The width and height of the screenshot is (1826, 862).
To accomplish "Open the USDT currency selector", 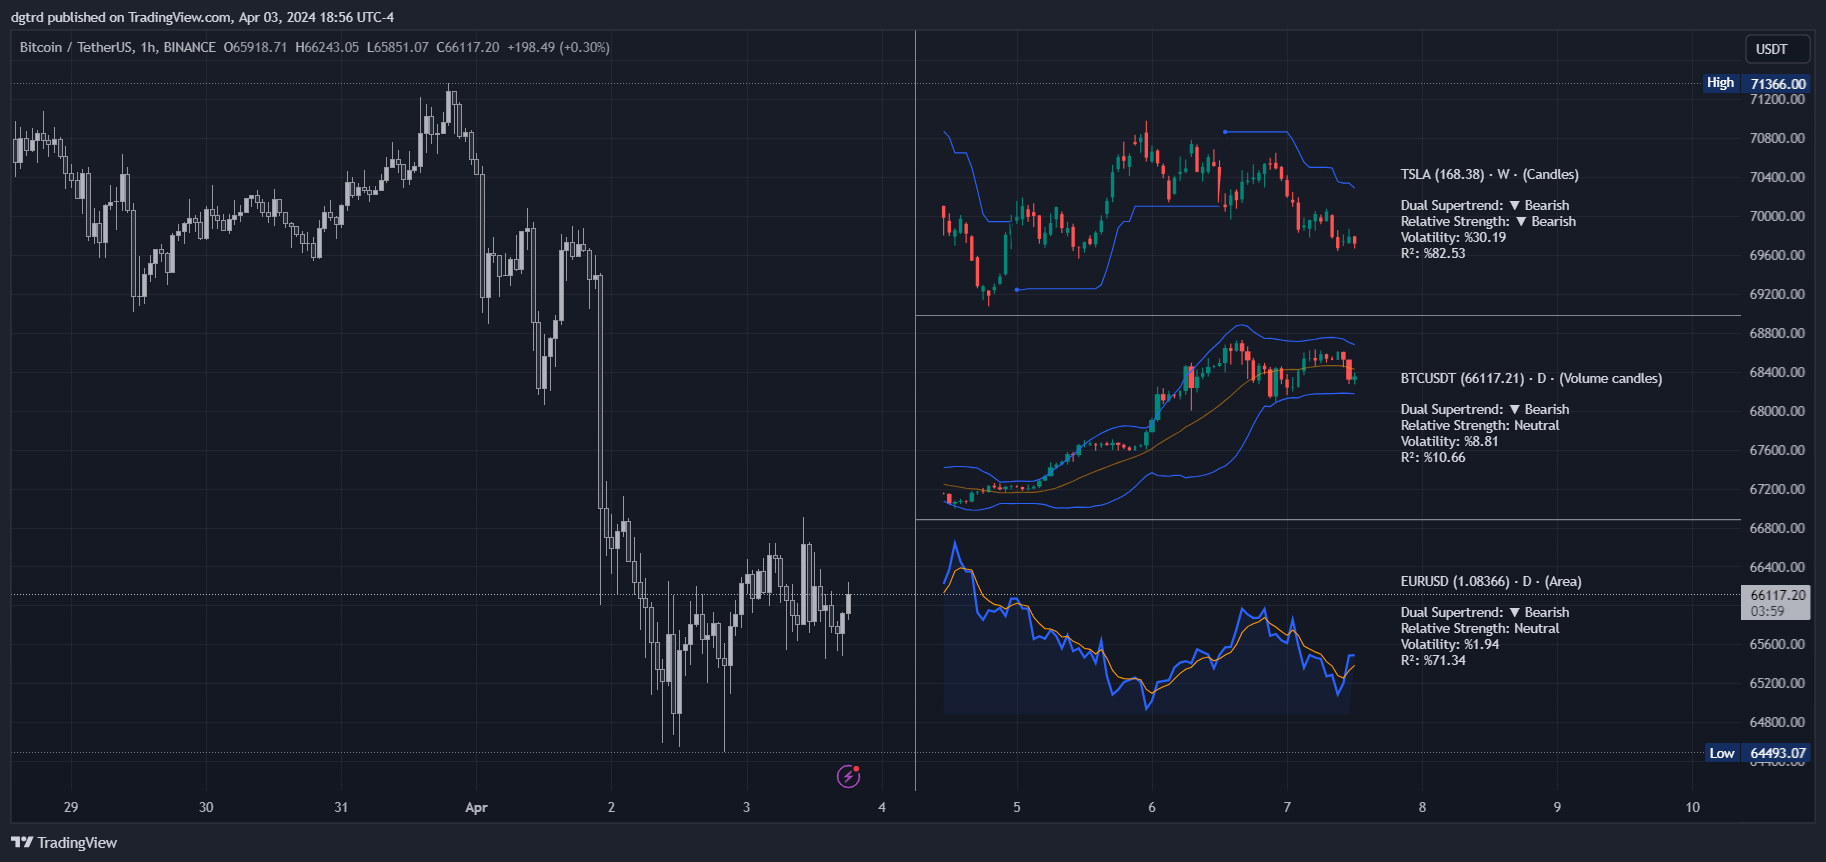I will tap(1777, 49).
